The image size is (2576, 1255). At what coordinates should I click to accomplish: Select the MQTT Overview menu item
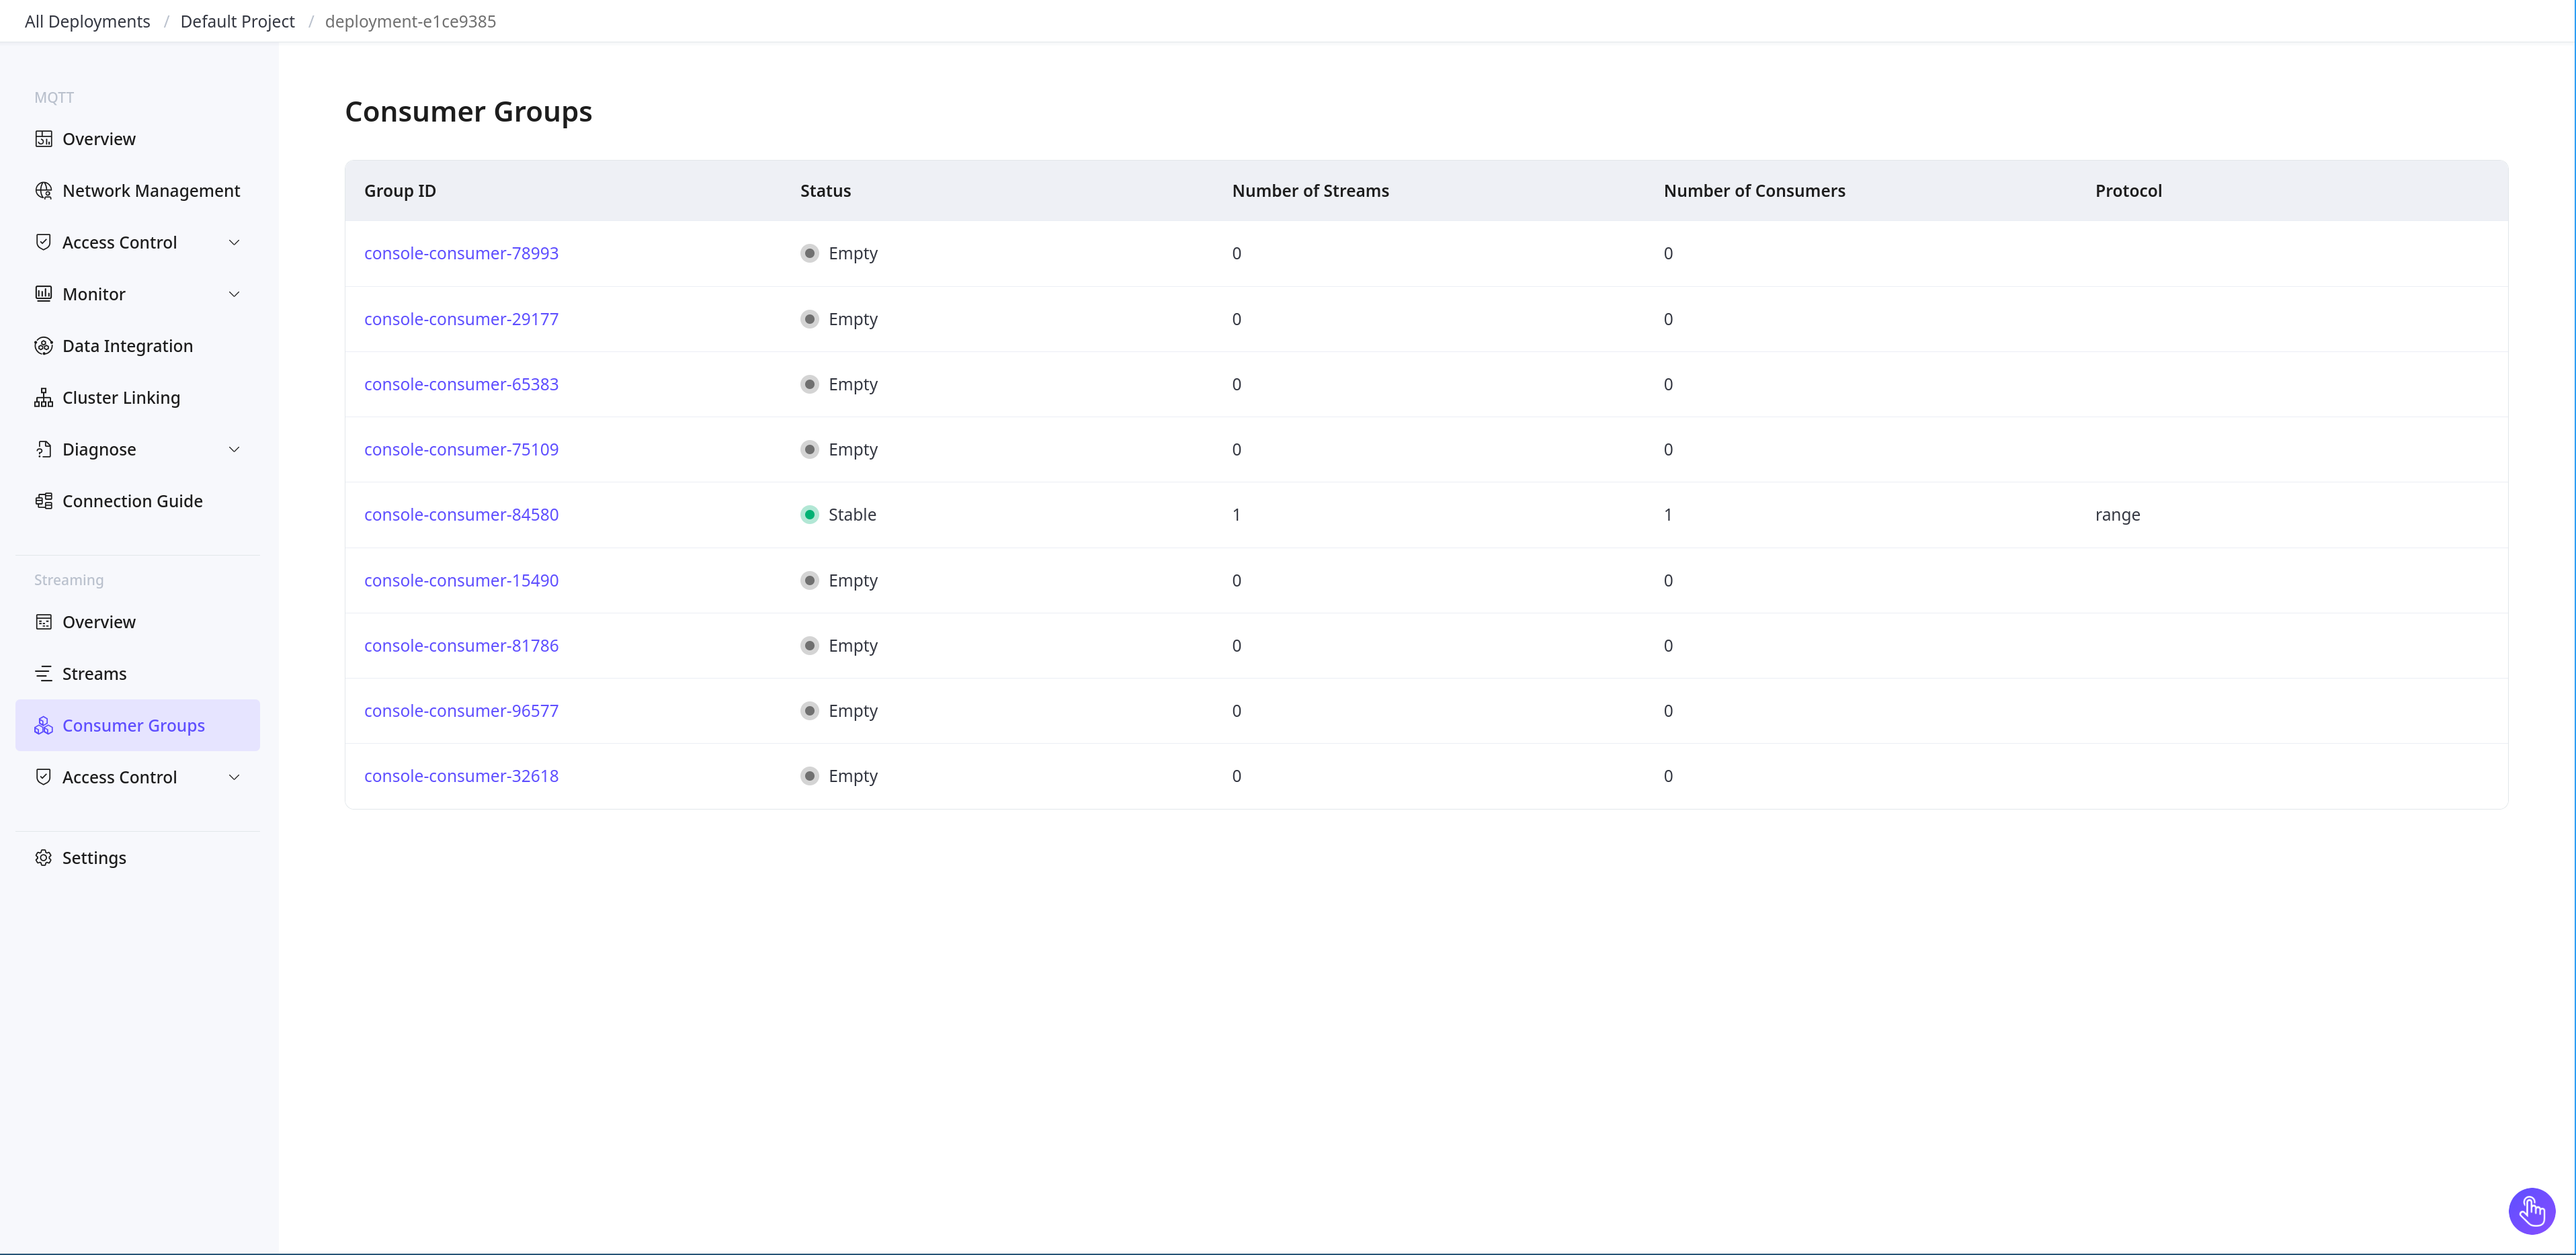[x=99, y=138]
